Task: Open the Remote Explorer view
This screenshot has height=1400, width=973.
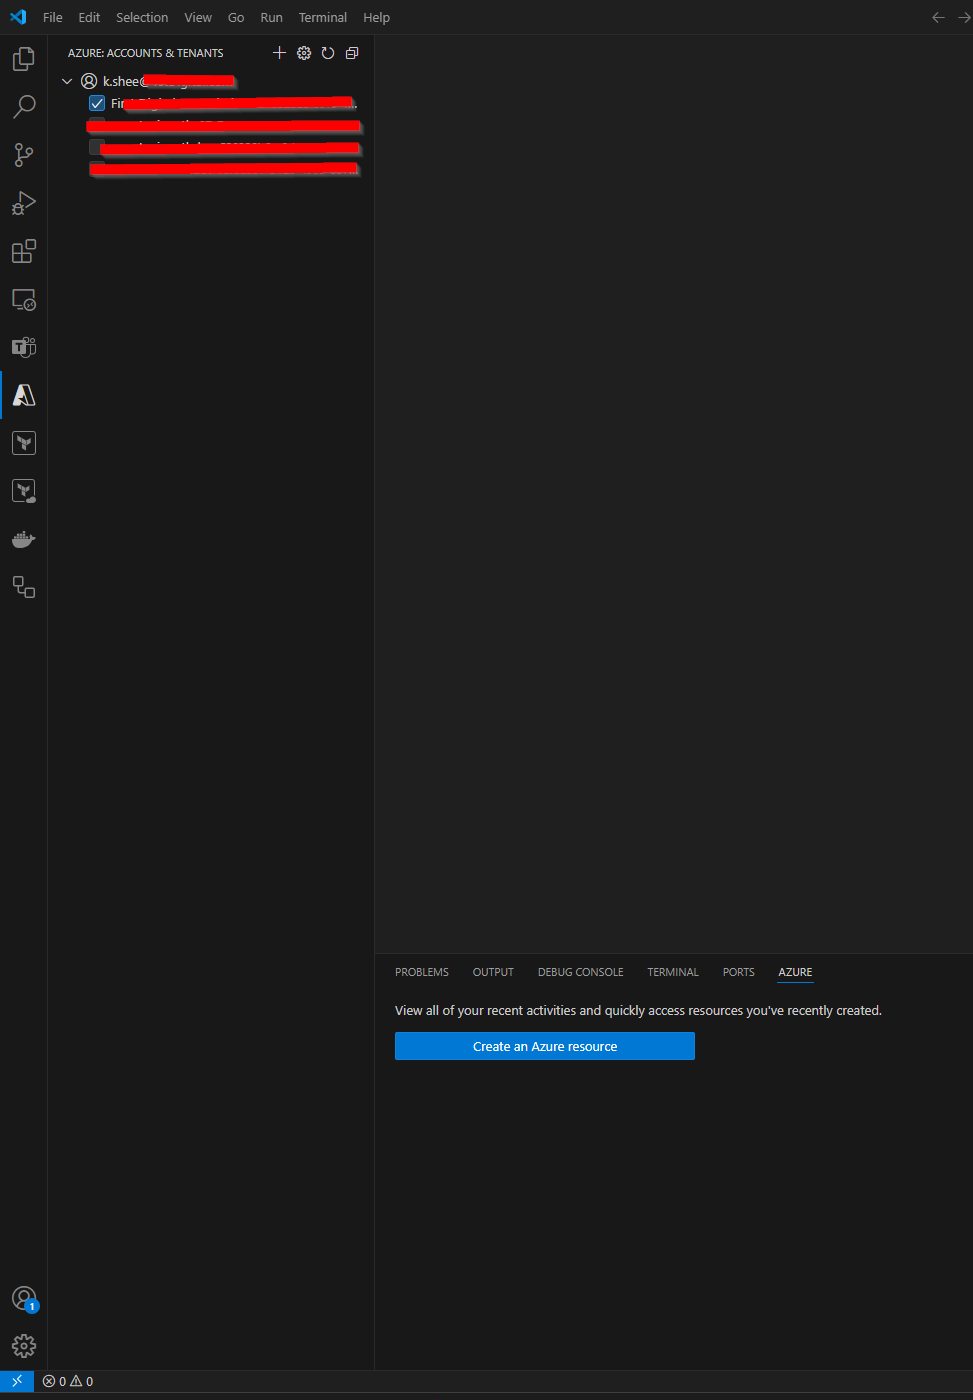Action: [x=23, y=299]
